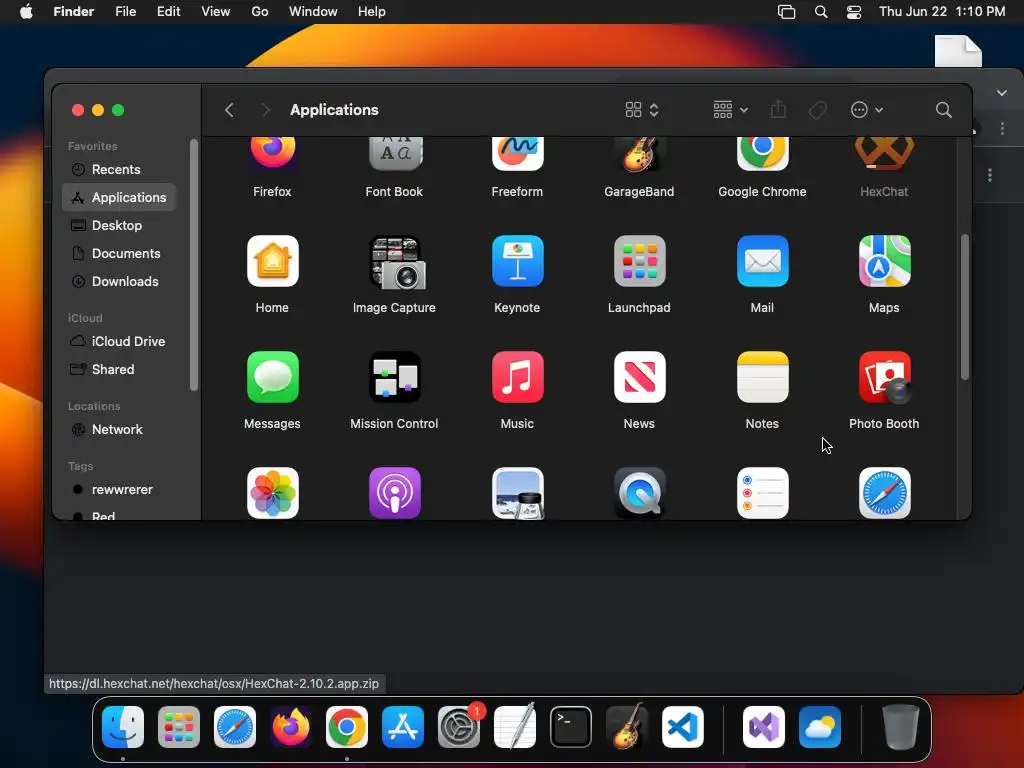1024x768 pixels.
Task: Click the Edit Tags toolbar button
Action: click(817, 110)
